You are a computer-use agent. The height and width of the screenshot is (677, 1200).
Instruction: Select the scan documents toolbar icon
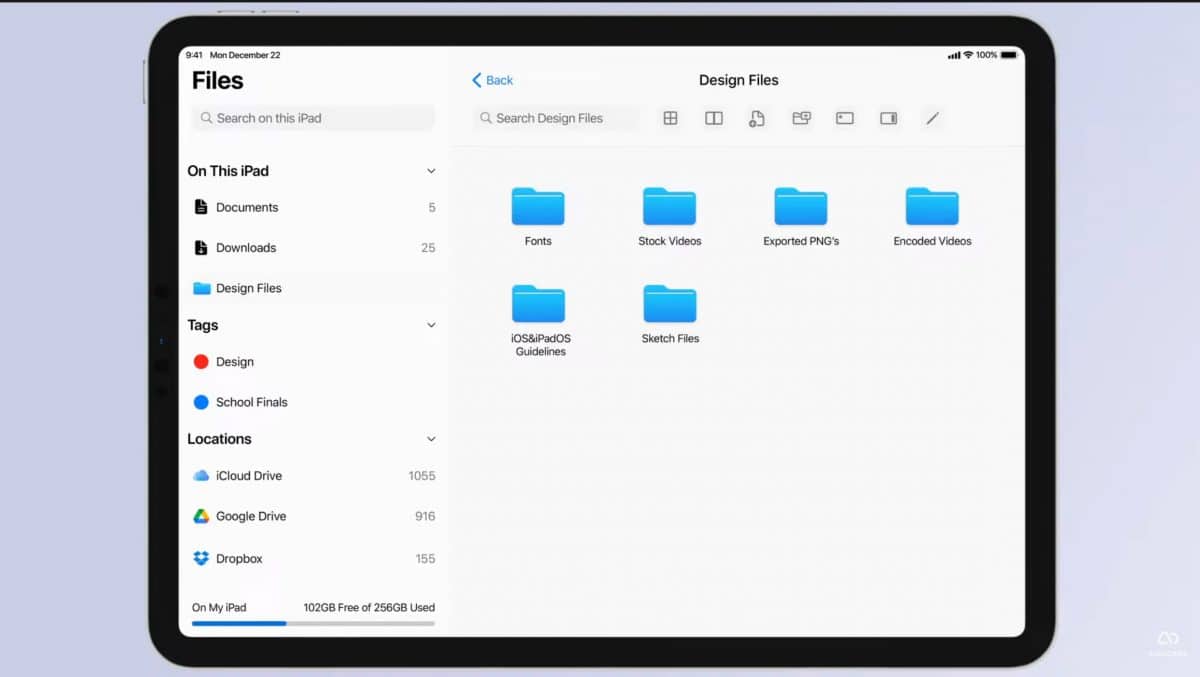(x=845, y=118)
